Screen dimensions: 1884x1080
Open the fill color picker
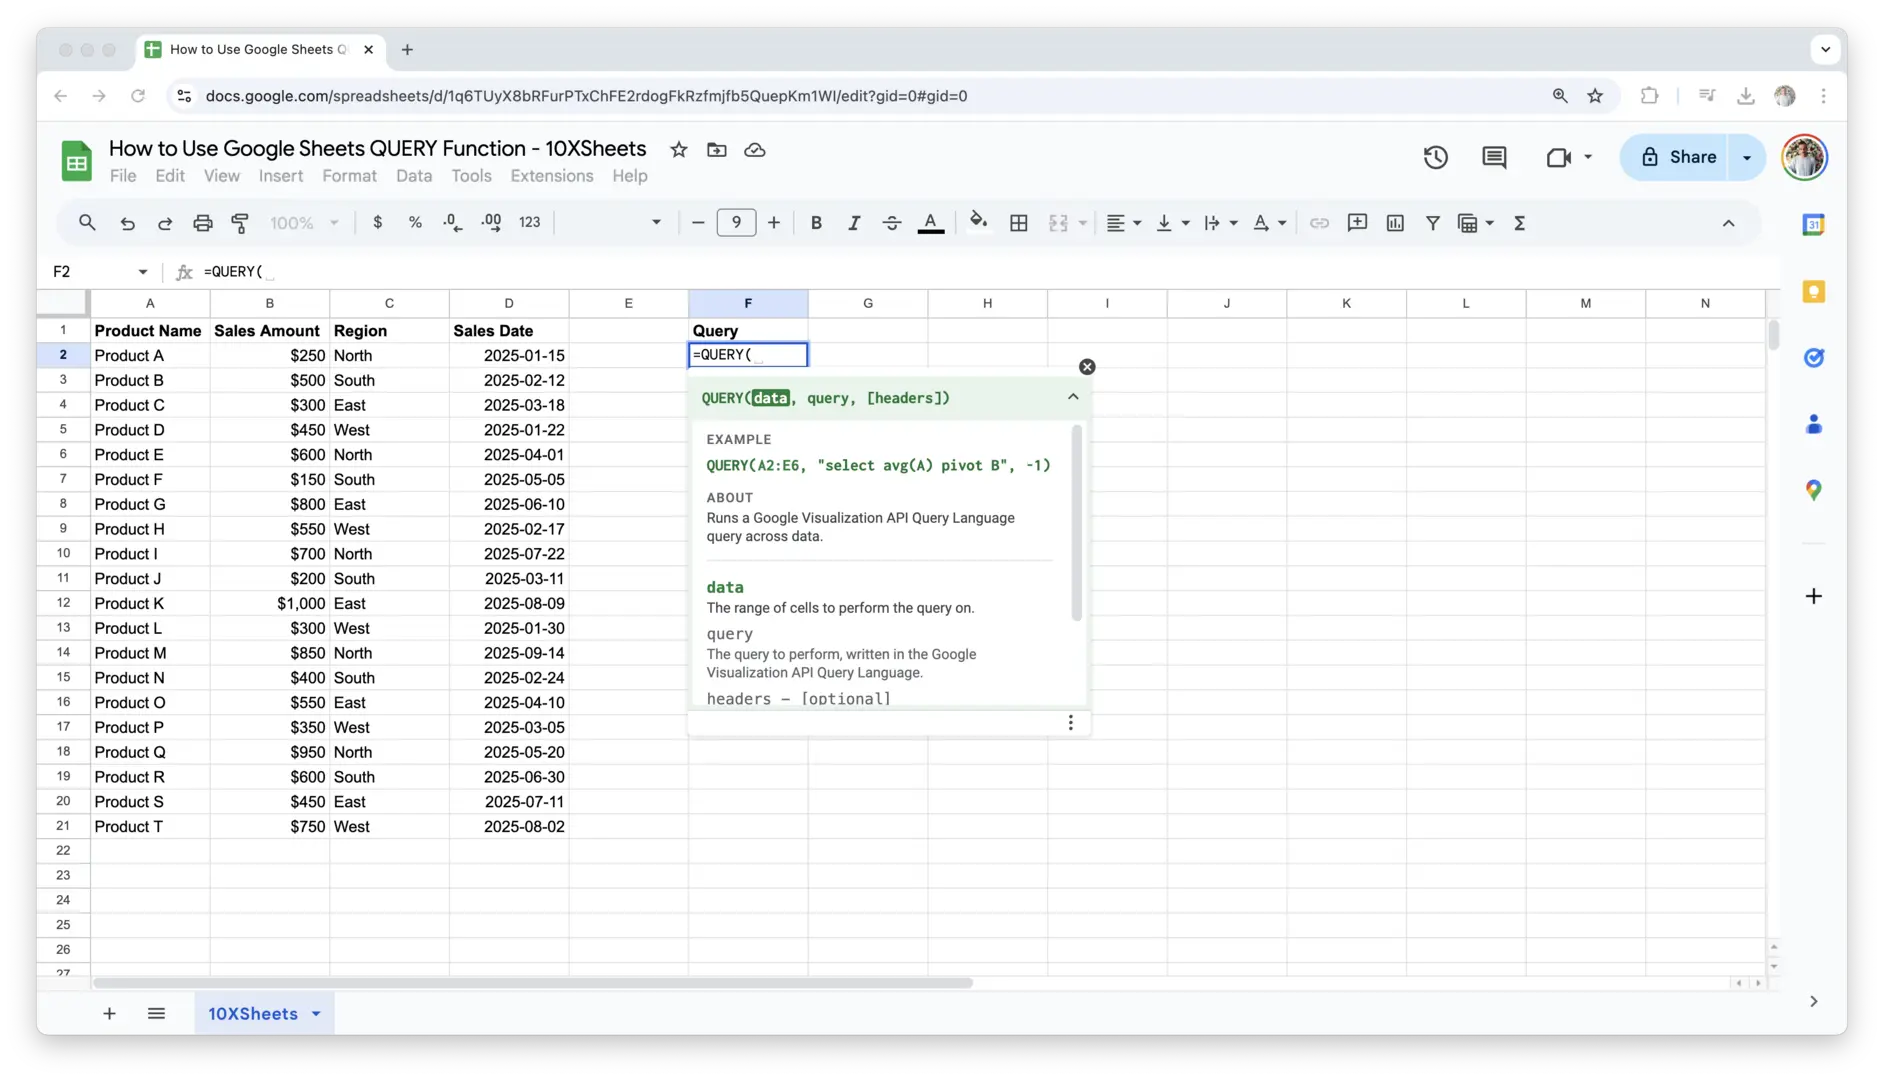(x=978, y=222)
